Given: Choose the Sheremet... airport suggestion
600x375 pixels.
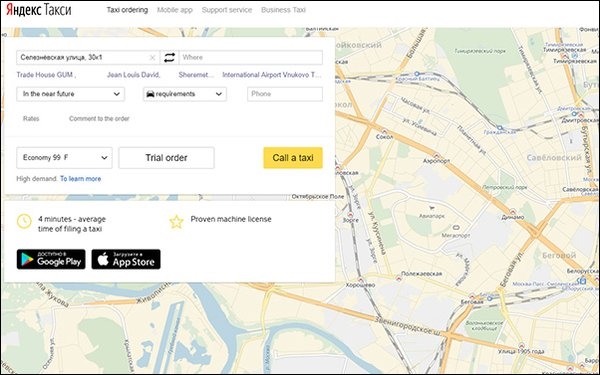Looking at the screenshot, I should [x=196, y=75].
